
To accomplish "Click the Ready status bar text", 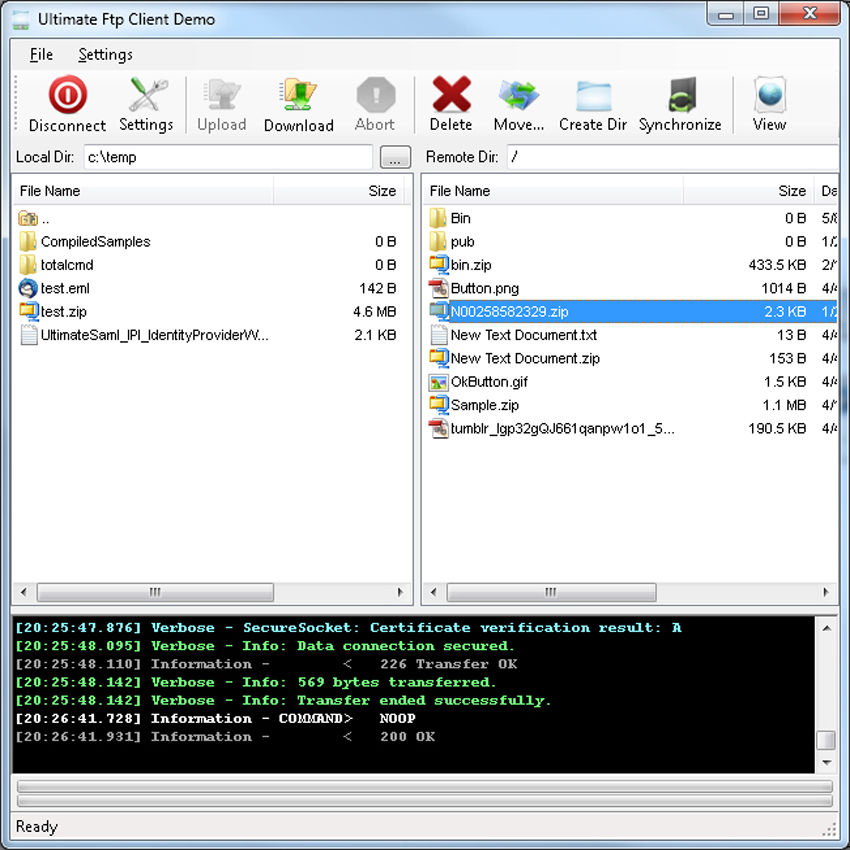I will (37, 826).
